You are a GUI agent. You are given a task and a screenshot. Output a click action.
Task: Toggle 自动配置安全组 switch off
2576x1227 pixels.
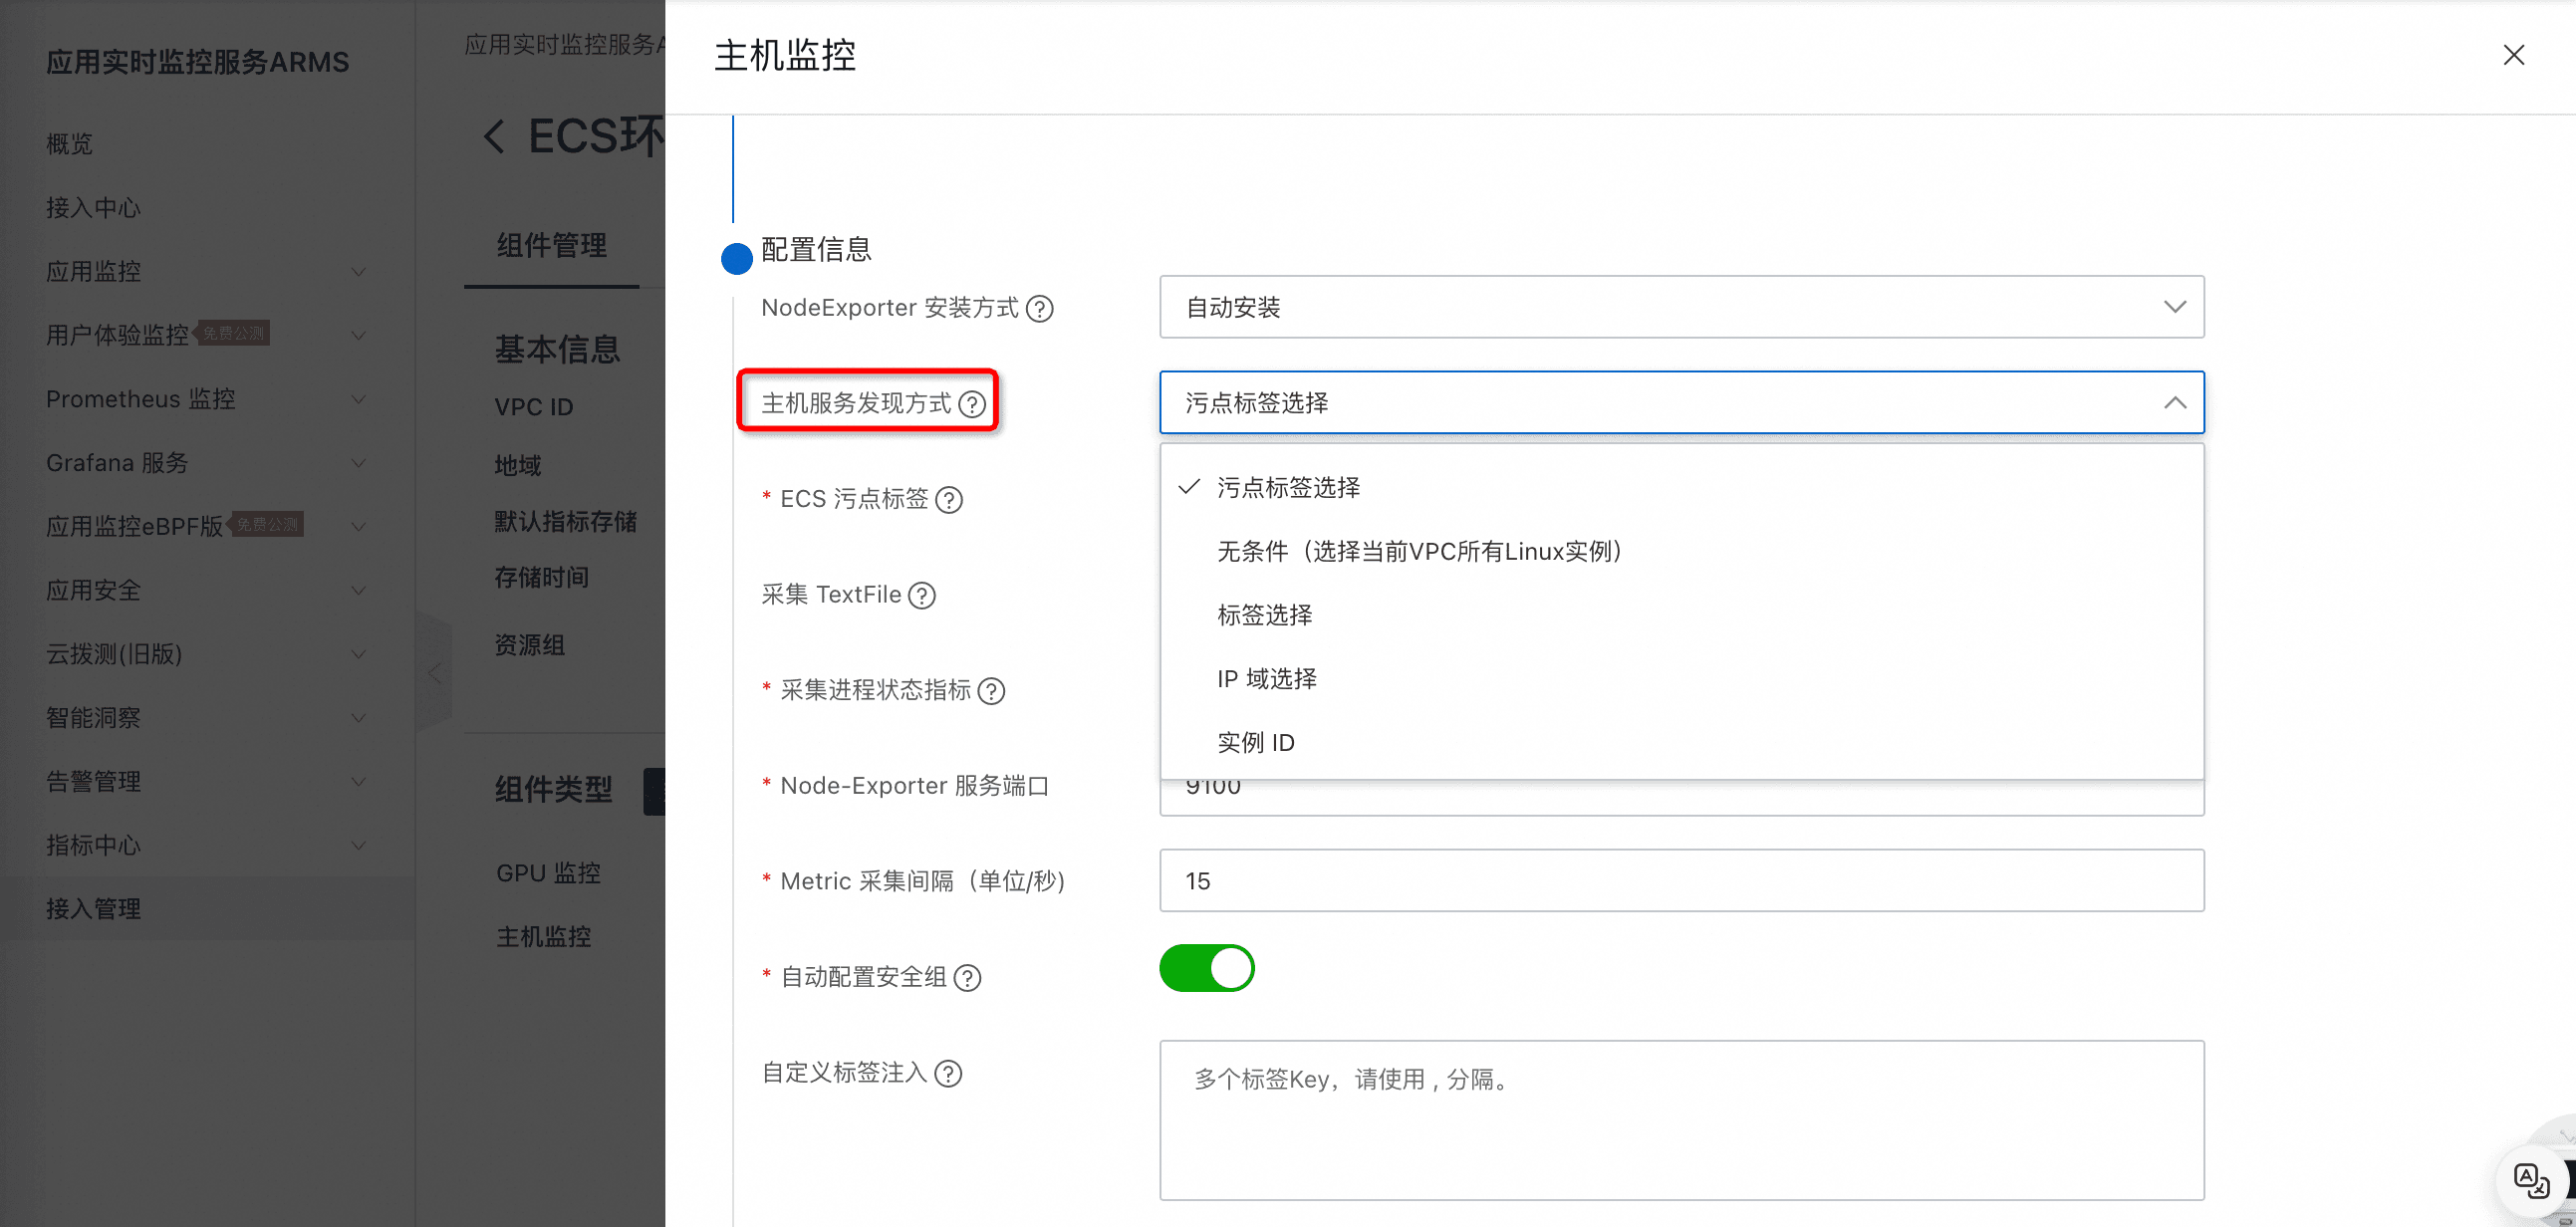click(x=1206, y=968)
